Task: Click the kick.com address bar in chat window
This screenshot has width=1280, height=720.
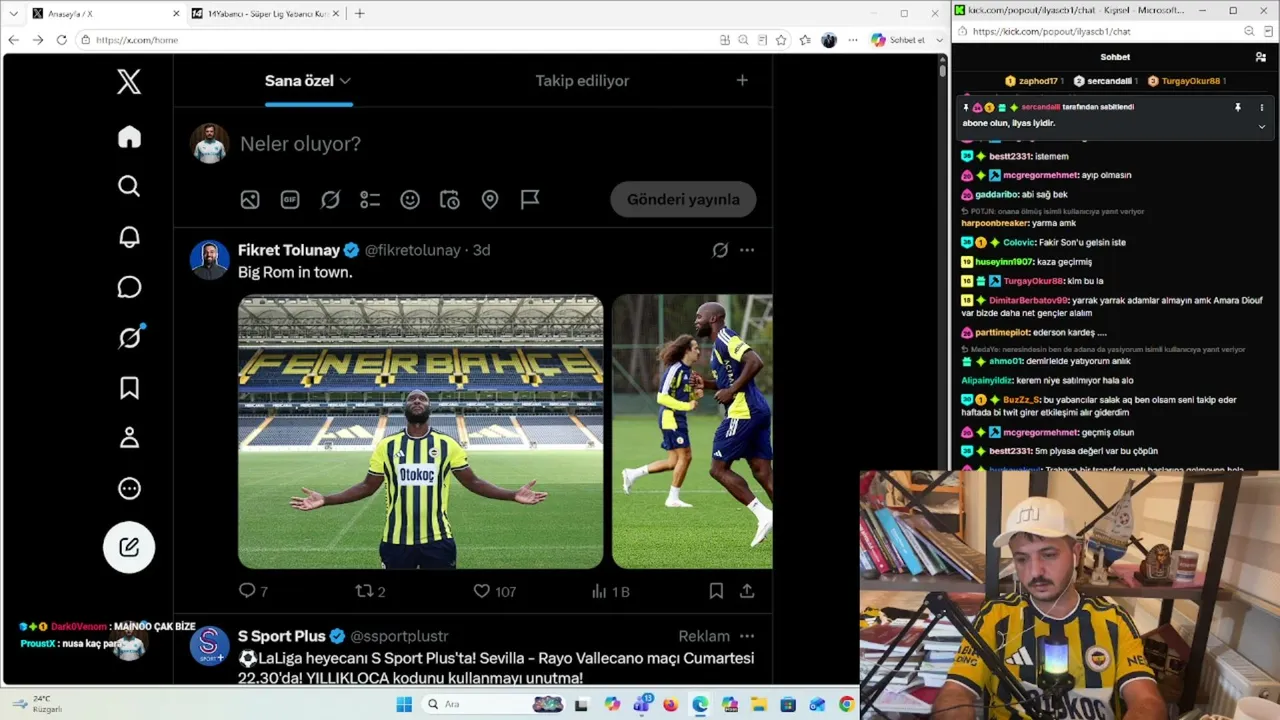Action: [1098, 31]
